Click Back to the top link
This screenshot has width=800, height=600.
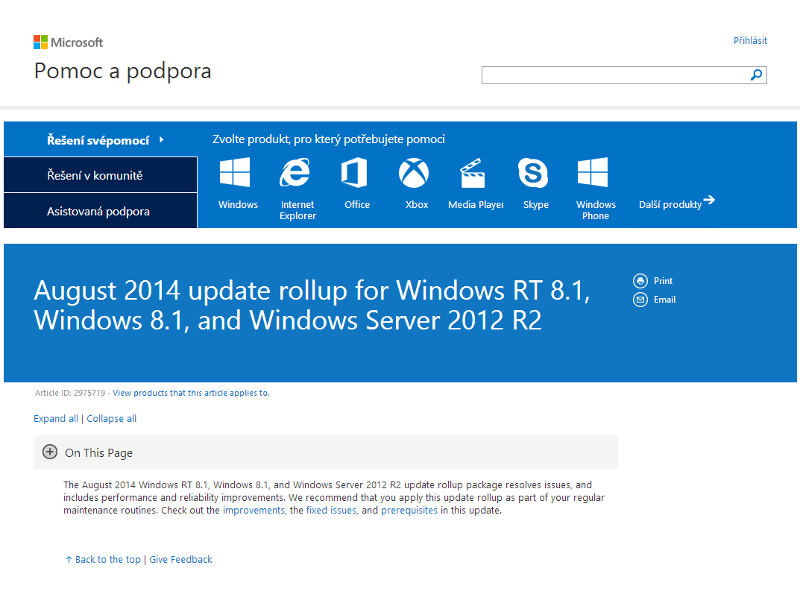[x=108, y=559]
